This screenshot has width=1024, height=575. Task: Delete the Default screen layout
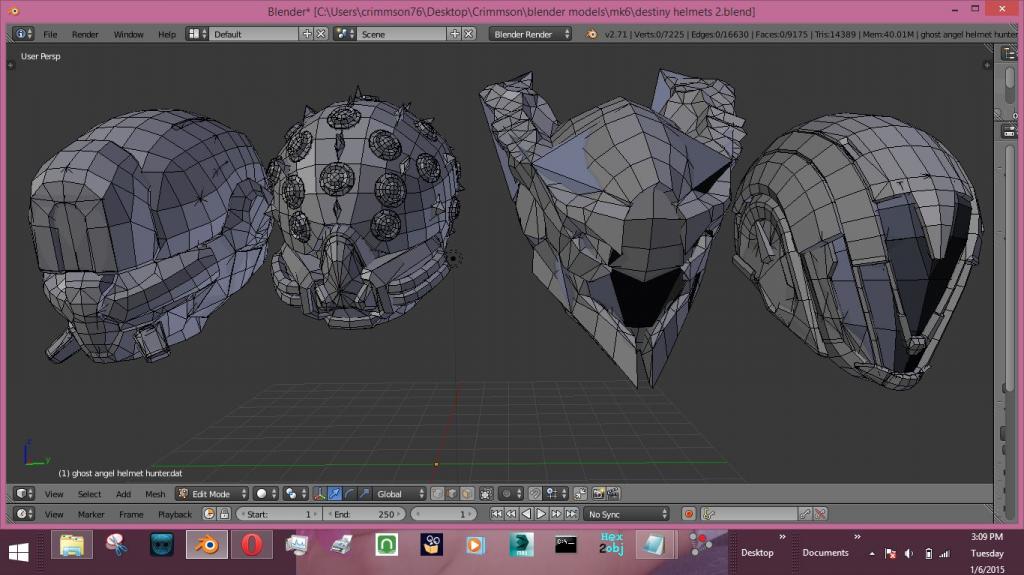(321, 34)
